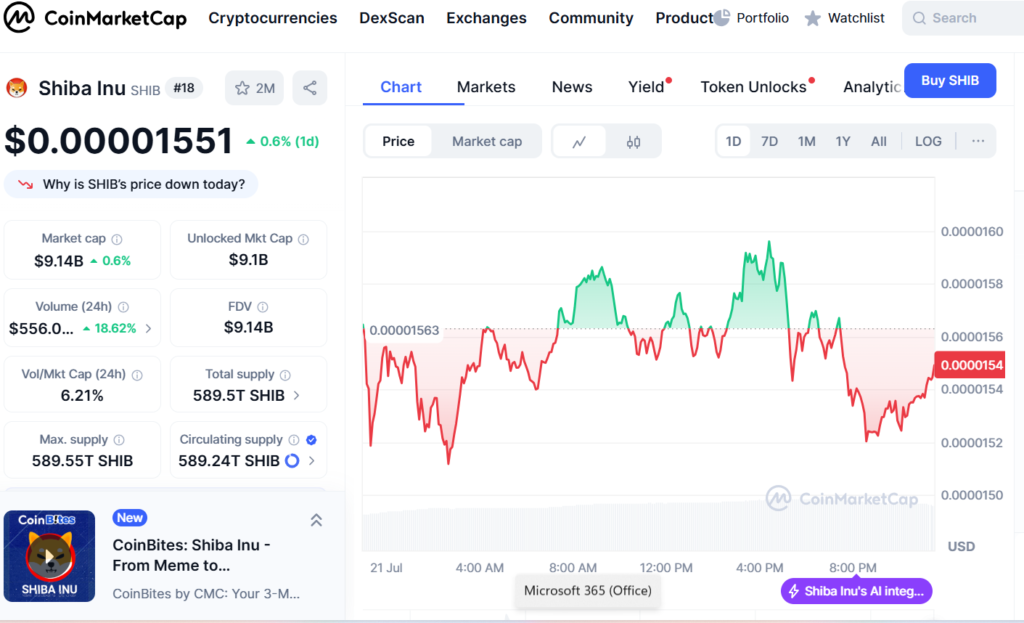
Task: Open the Cryptocurrencies menu
Action: [x=272, y=17]
